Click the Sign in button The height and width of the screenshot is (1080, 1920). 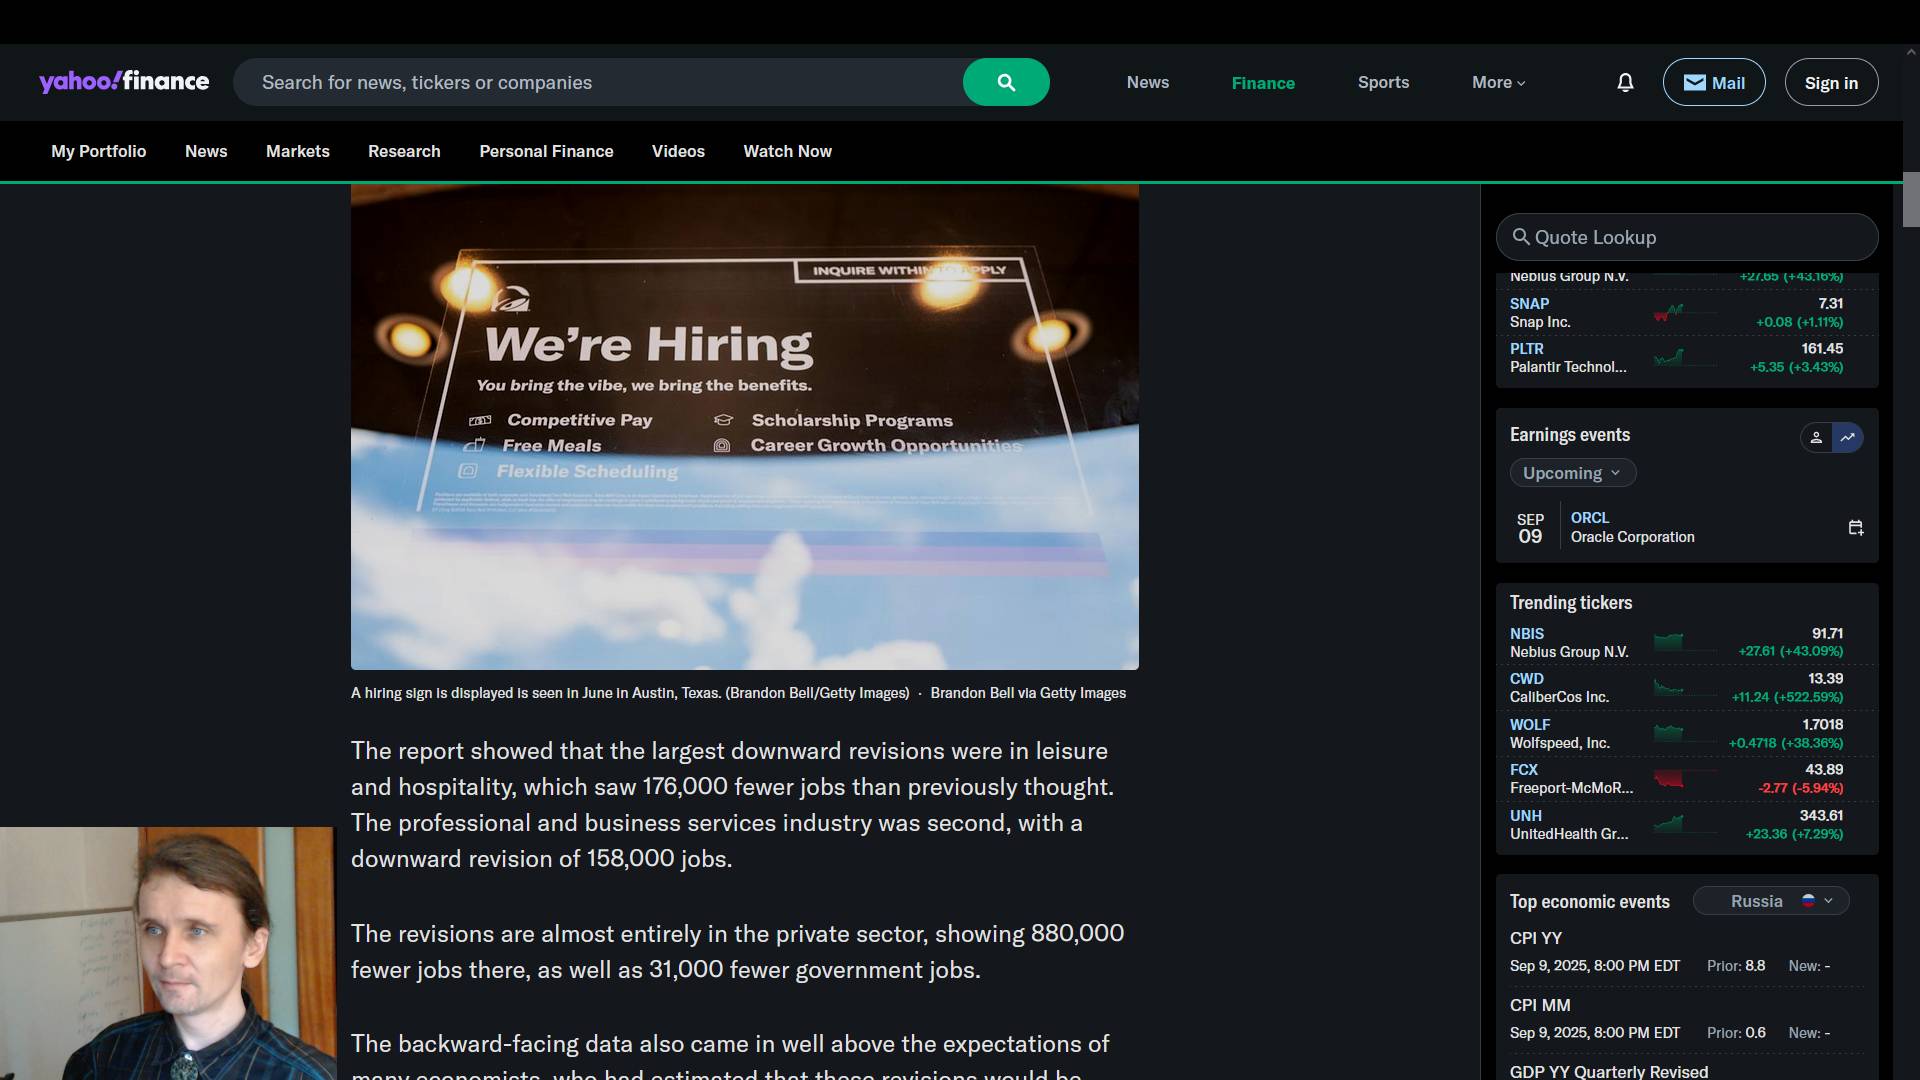coord(1831,83)
